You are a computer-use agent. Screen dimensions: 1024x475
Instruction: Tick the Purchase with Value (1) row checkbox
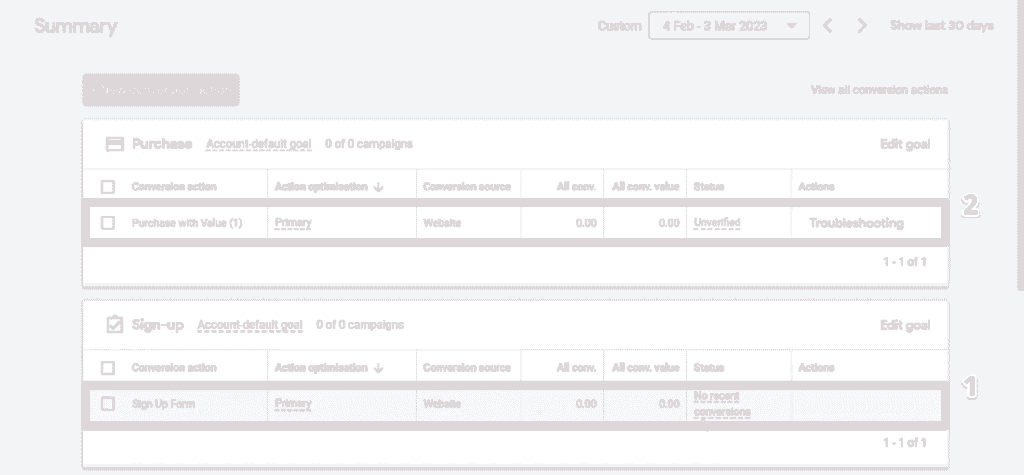point(108,223)
